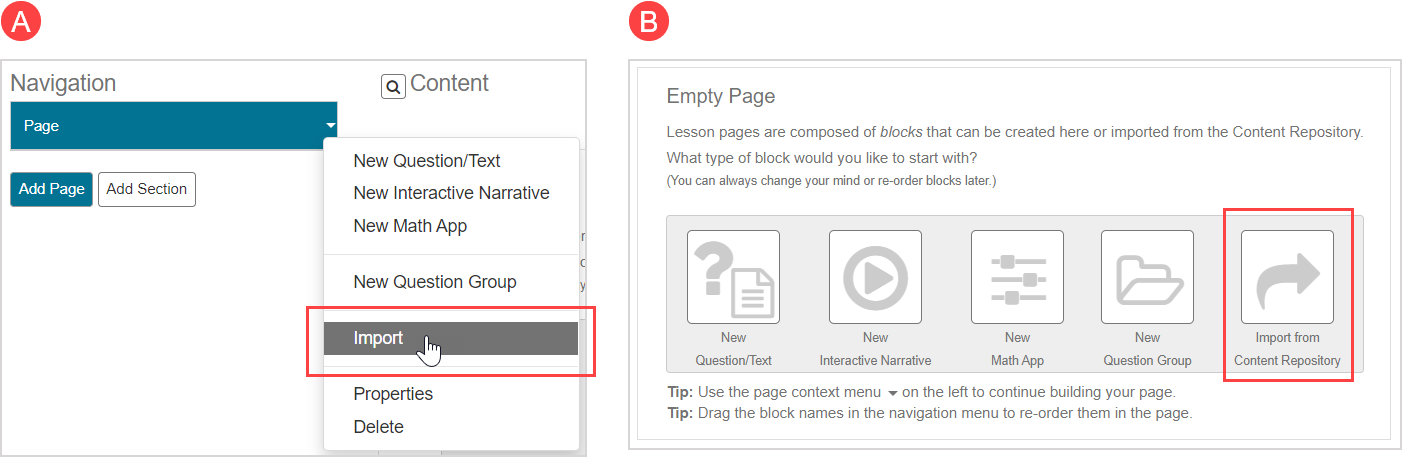Pick New Question Group from the context menu

click(x=434, y=282)
